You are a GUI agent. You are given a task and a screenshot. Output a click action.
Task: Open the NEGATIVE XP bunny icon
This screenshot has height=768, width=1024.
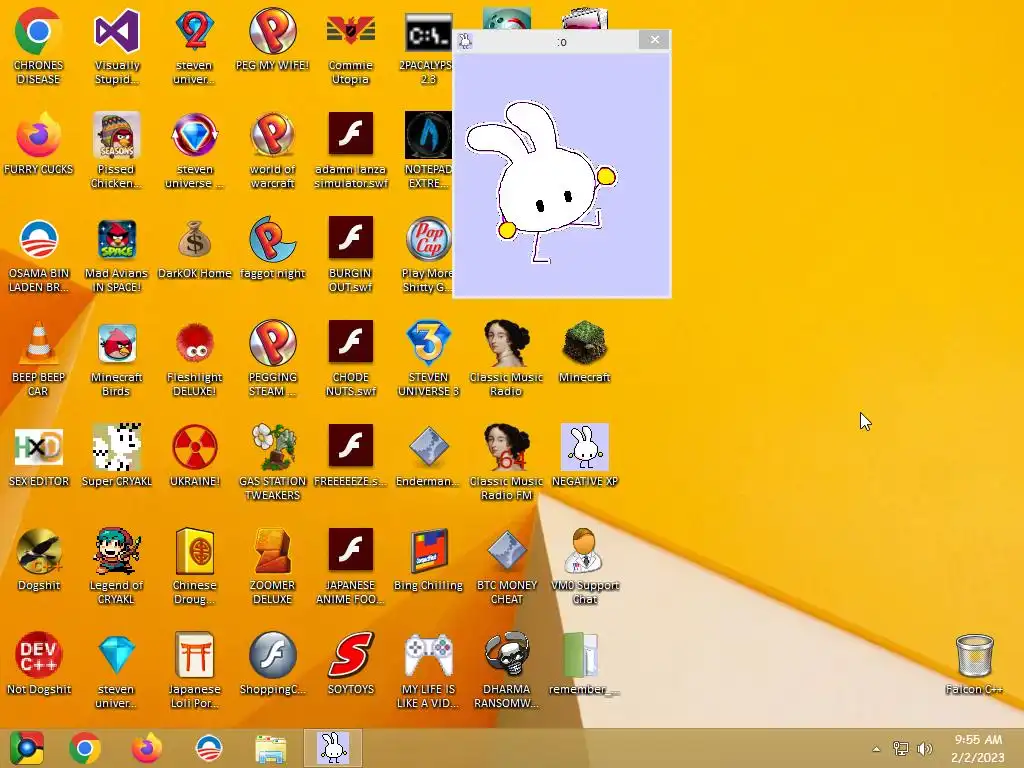point(584,447)
